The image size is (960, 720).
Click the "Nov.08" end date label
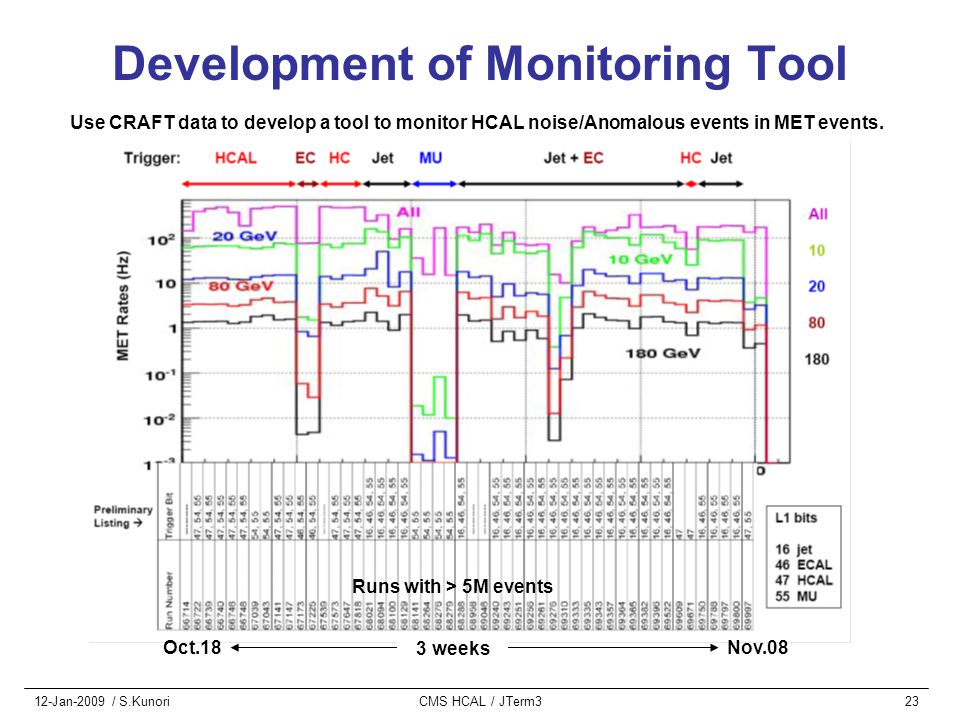pyautogui.click(x=757, y=647)
